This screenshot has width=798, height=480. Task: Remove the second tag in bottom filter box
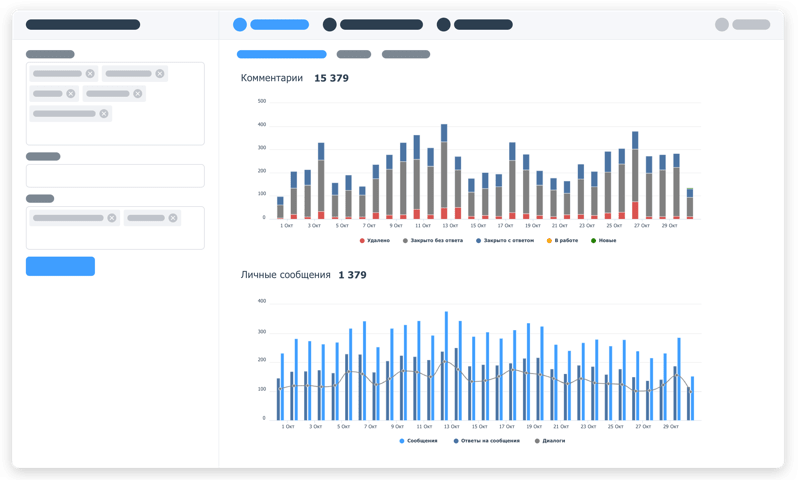(x=173, y=218)
